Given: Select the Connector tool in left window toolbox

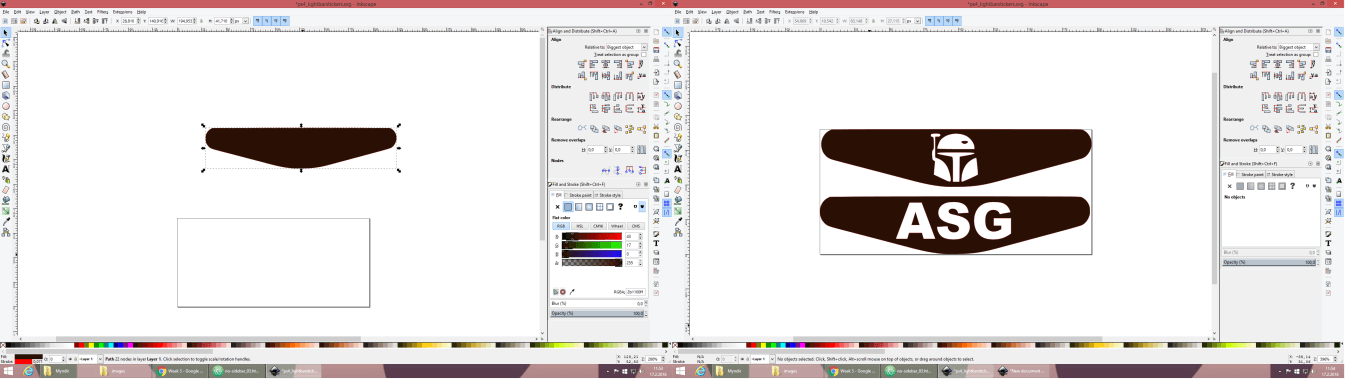Looking at the screenshot, I should tap(6, 232).
